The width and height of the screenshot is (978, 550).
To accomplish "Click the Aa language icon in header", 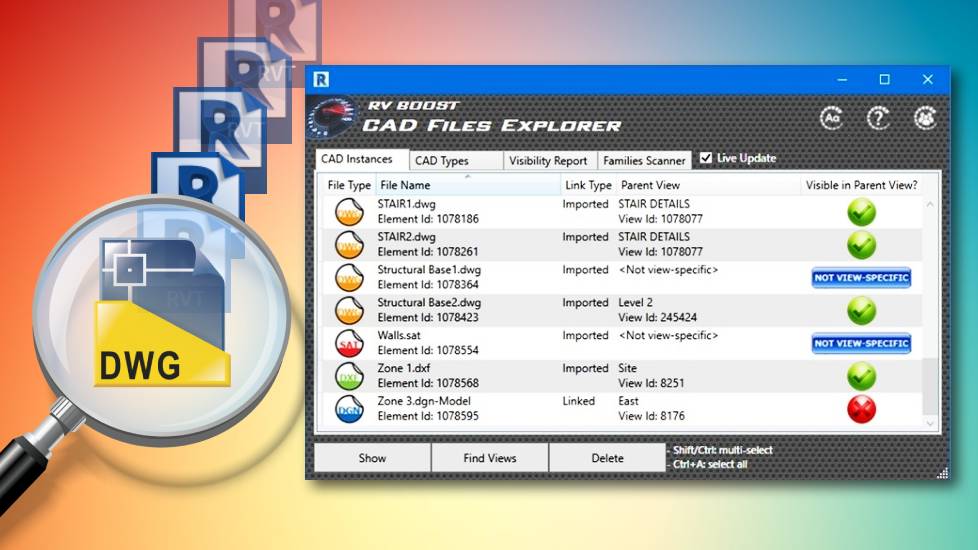I will click(831, 117).
